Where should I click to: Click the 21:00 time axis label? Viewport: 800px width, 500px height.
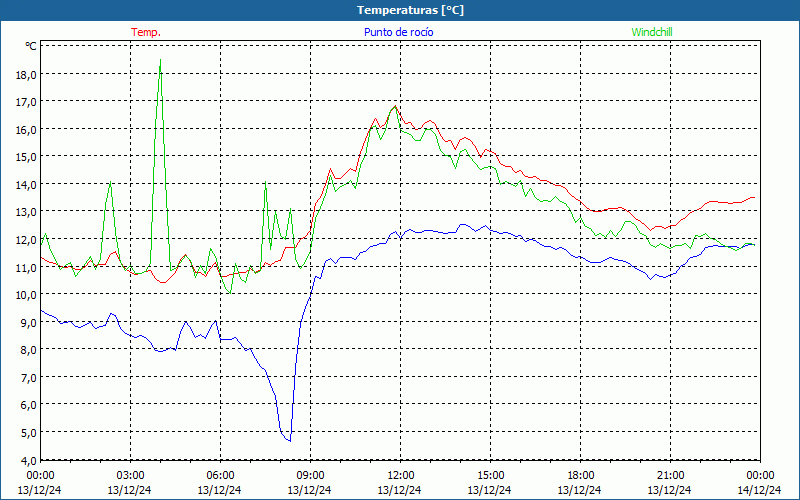coord(670,475)
